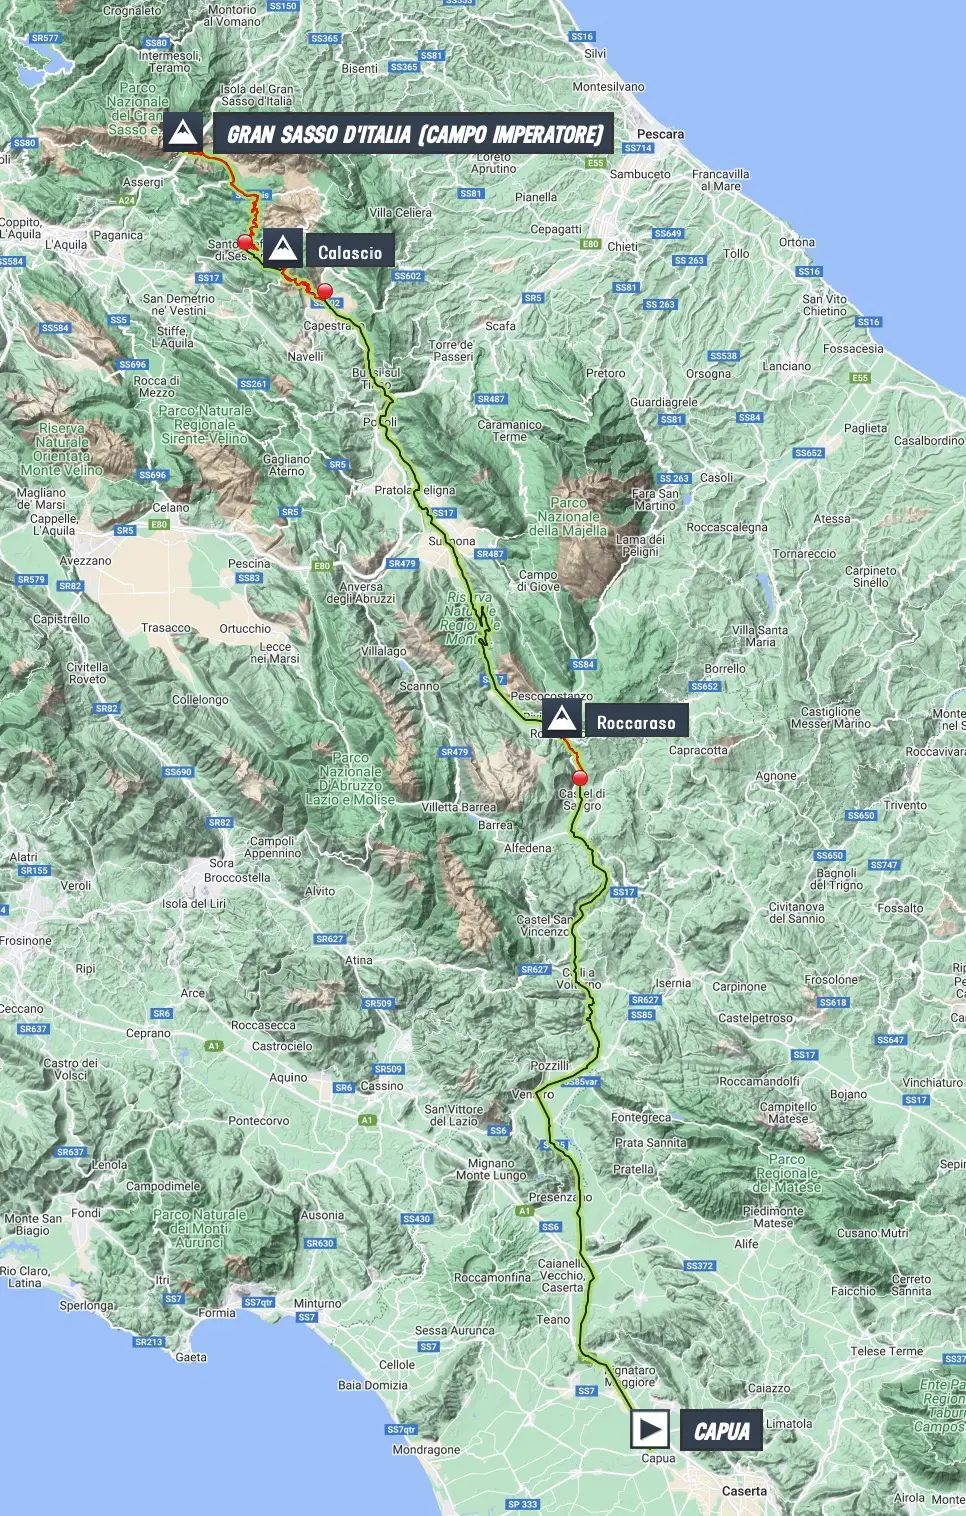Click the red marker below Roccaraso
Screen dimensions: 966x1516
point(580,779)
